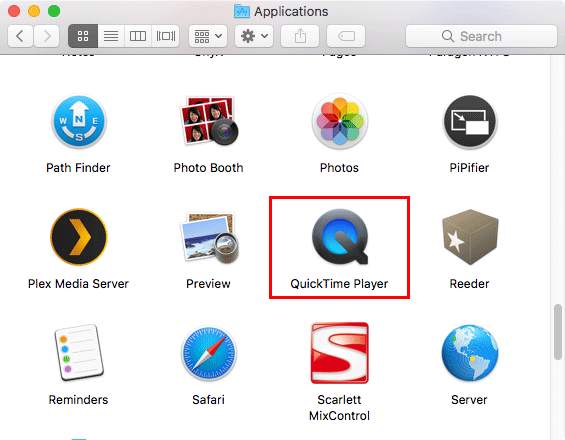
Task: Click the "Photos" label text
Action: tap(339, 168)
